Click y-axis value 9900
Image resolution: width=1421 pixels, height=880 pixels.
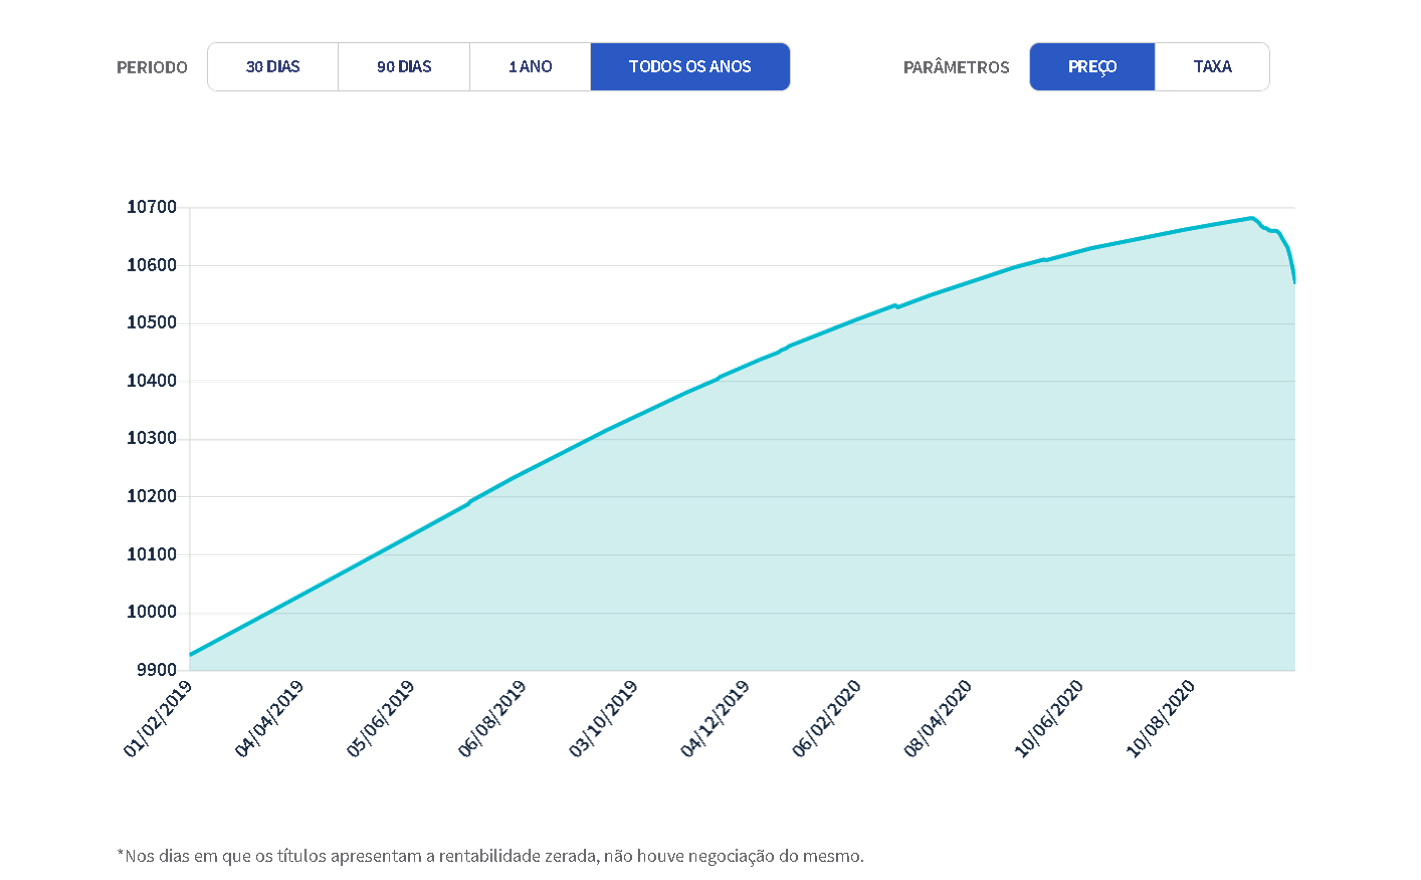point(157,669)
